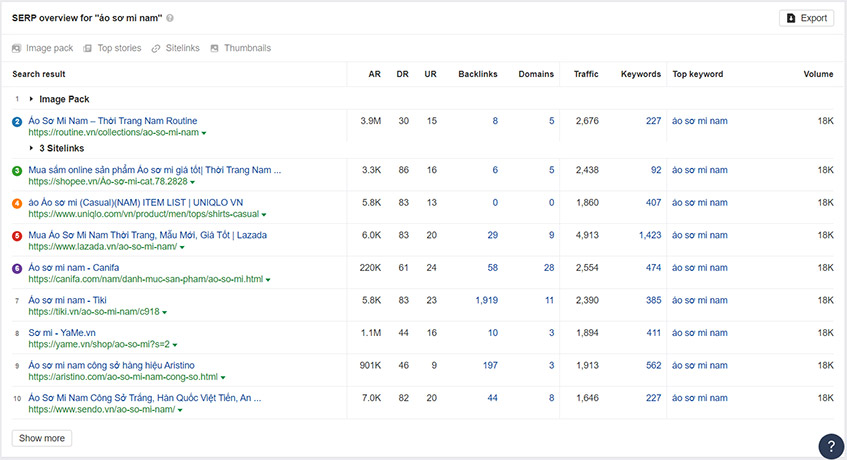Click the Image pack feature icon
This screenshot has width=847, height=460.
coord(17,48)
